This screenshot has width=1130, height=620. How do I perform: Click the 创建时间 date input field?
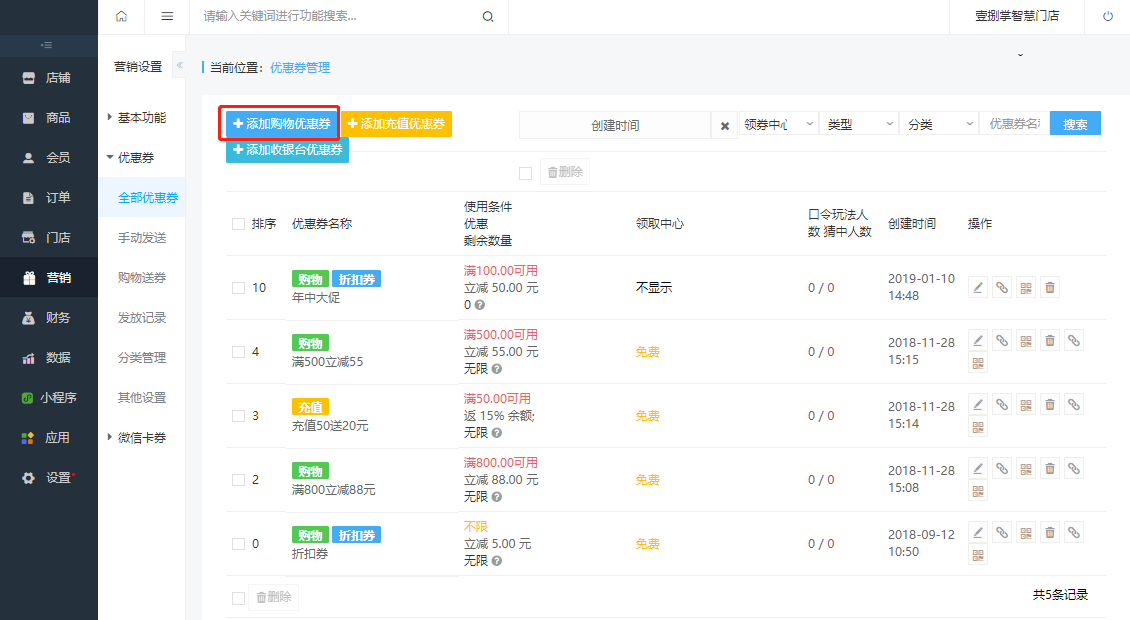[615, 125]
